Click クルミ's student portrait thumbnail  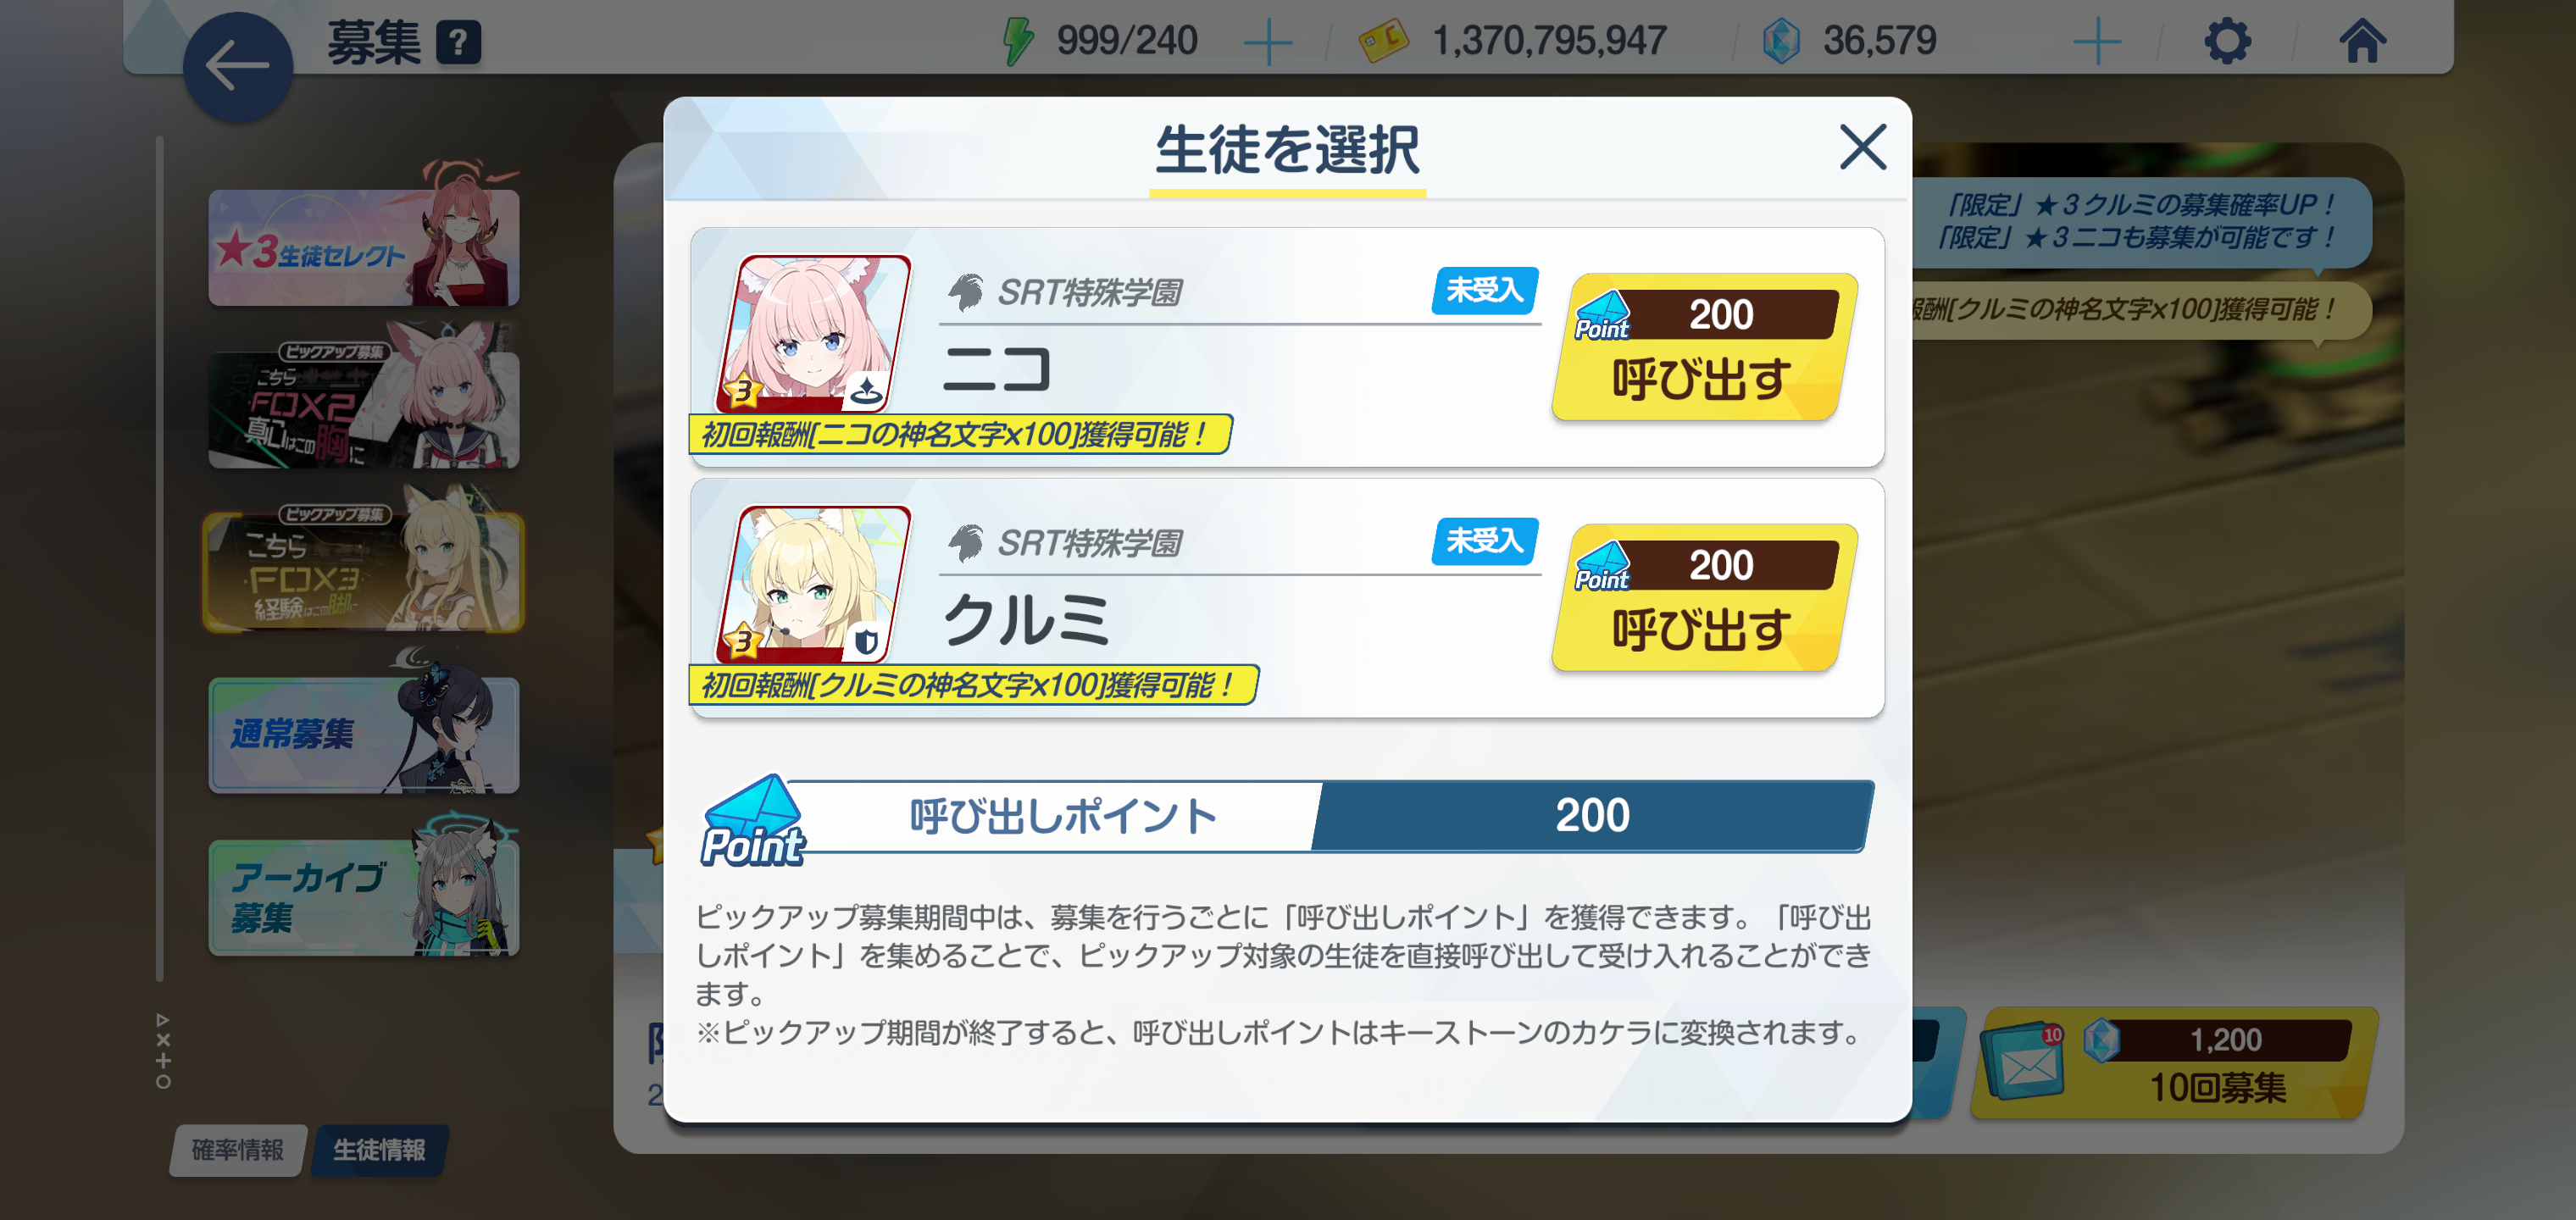[814, 584]
